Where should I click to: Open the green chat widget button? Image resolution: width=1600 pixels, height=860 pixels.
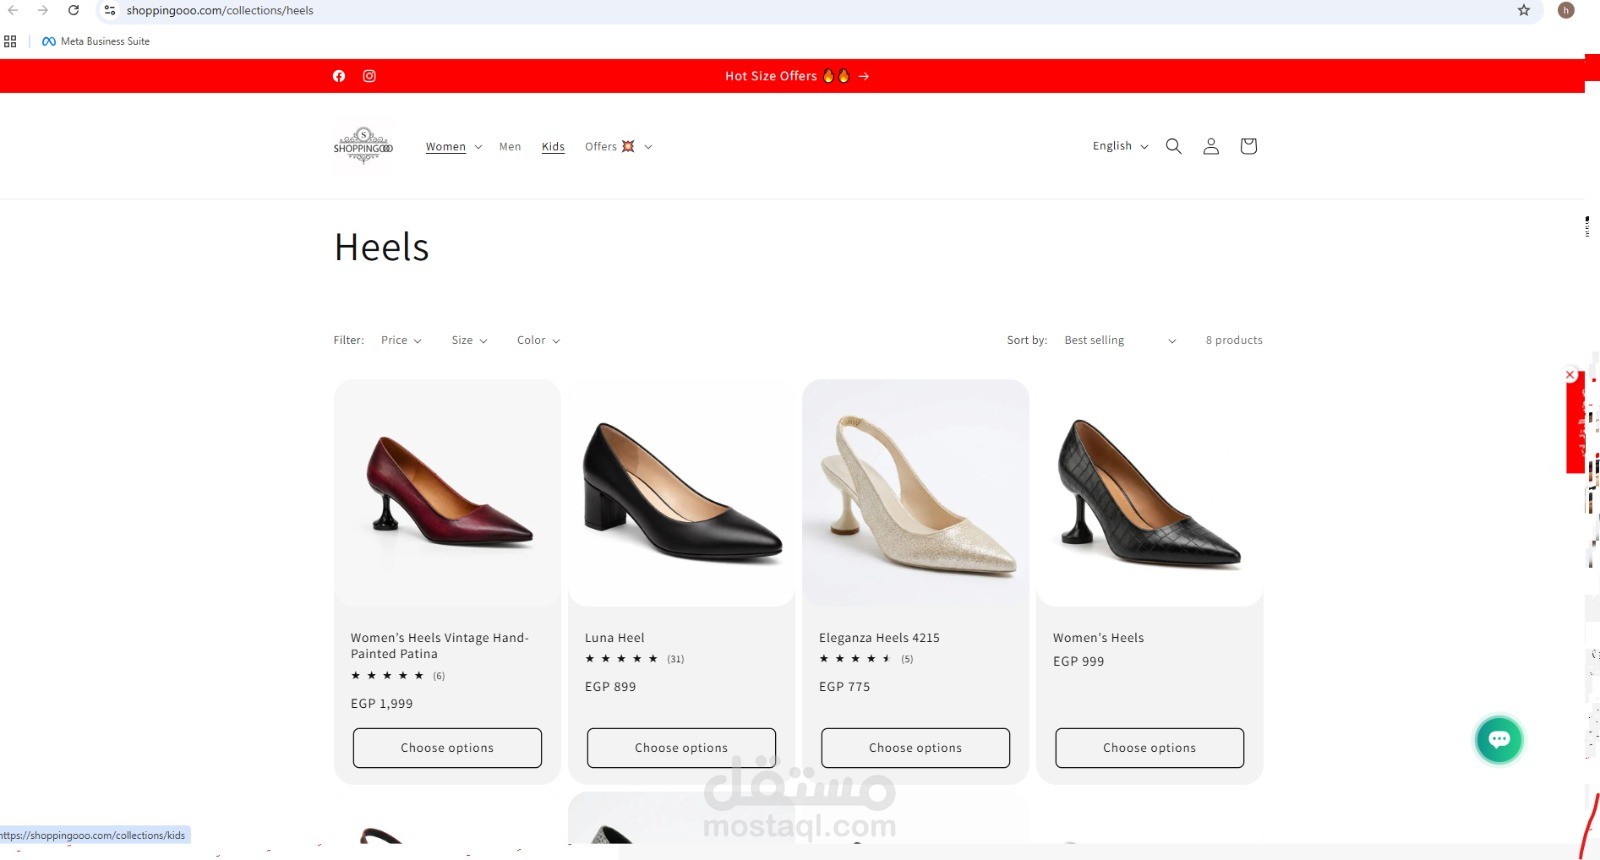click(1498, 740)
